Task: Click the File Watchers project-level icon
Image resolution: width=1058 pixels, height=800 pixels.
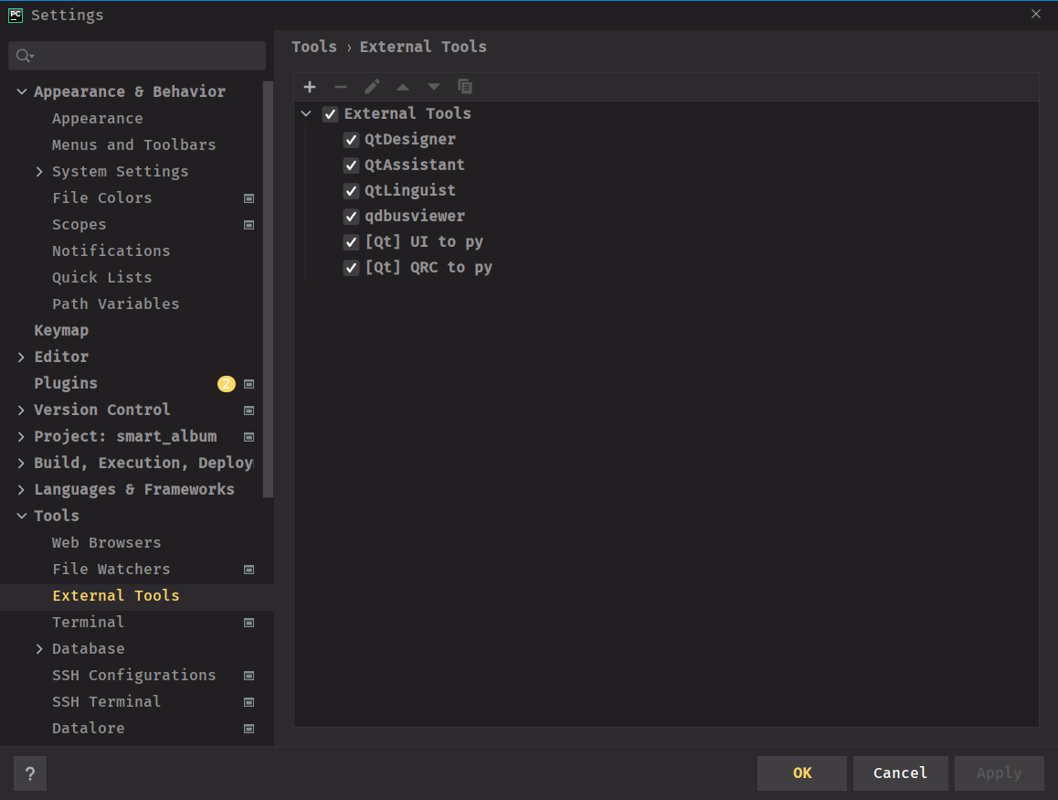Action: coord(249,569)
